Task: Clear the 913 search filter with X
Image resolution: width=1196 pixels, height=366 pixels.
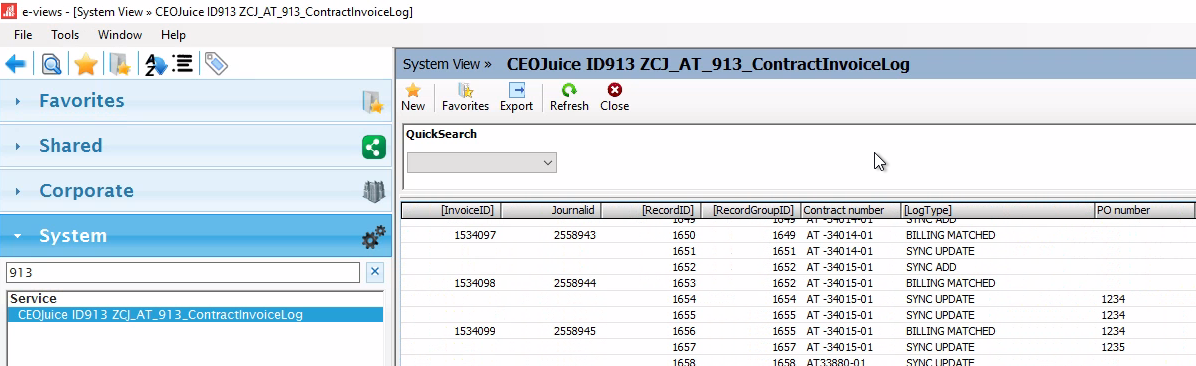Action: click(375, 272)
